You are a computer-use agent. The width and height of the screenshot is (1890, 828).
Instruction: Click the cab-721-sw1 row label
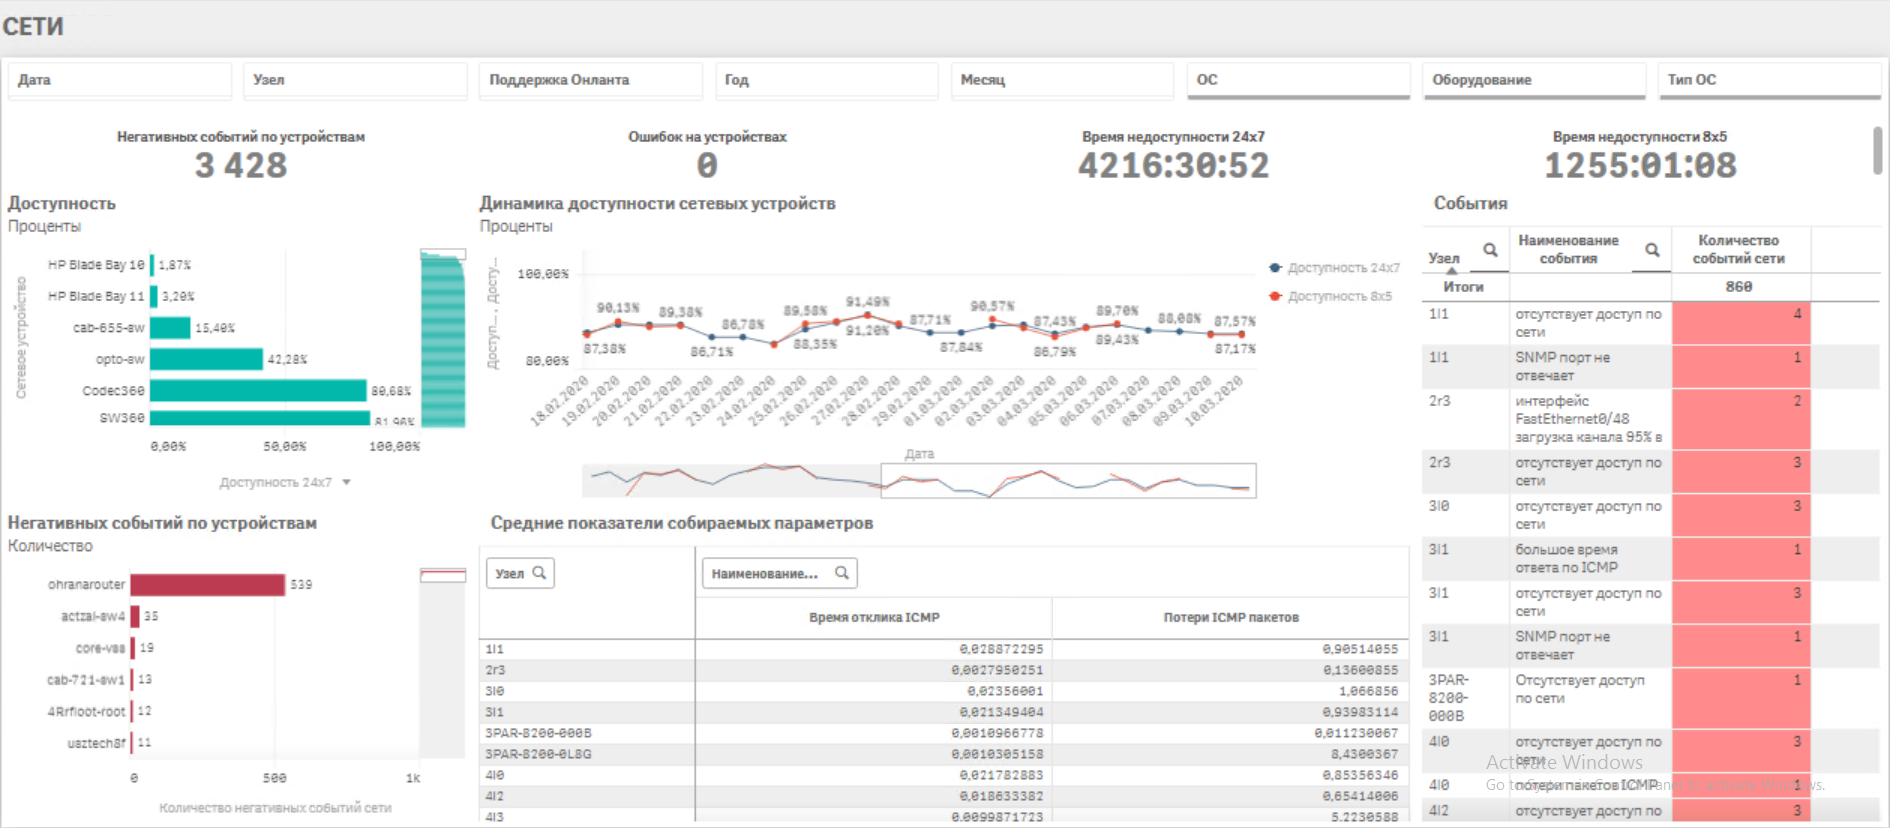[x=86, y=680]
